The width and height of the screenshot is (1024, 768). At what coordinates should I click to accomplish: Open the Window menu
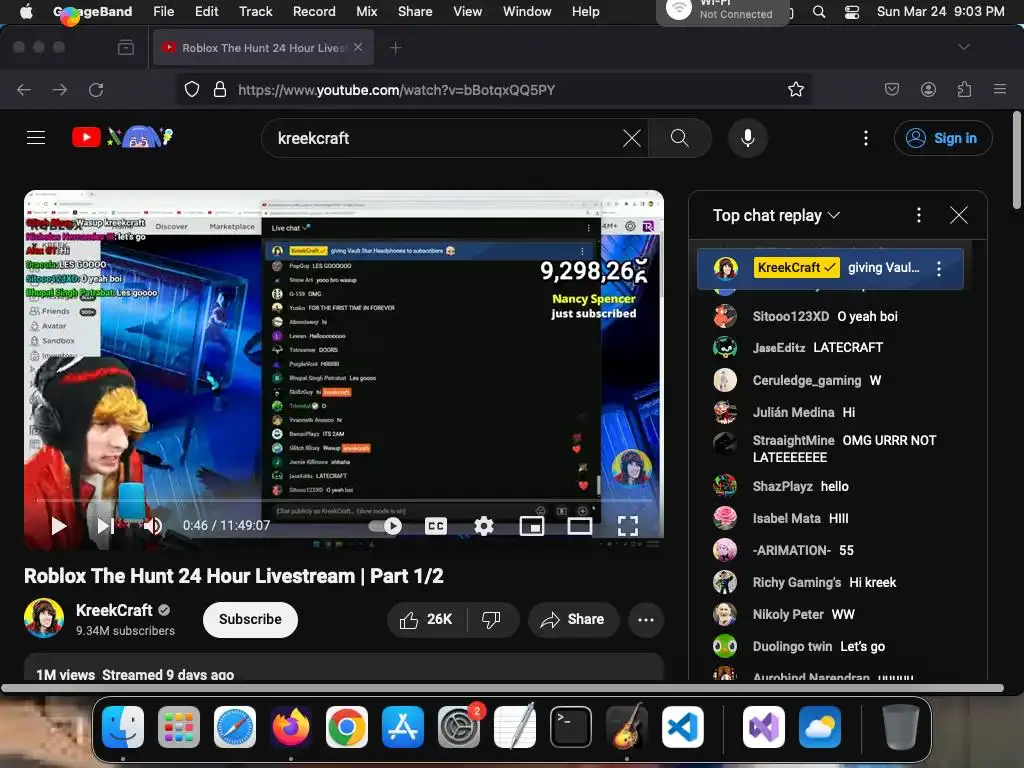527,11
